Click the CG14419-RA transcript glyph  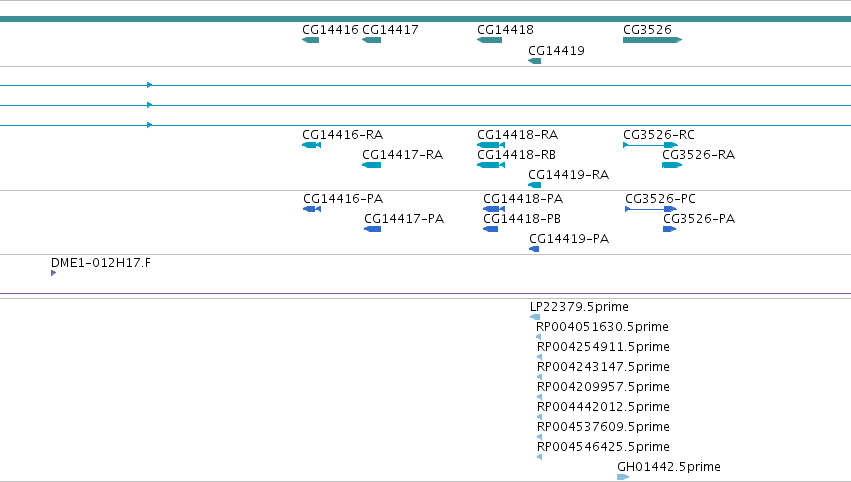[535, 185]
